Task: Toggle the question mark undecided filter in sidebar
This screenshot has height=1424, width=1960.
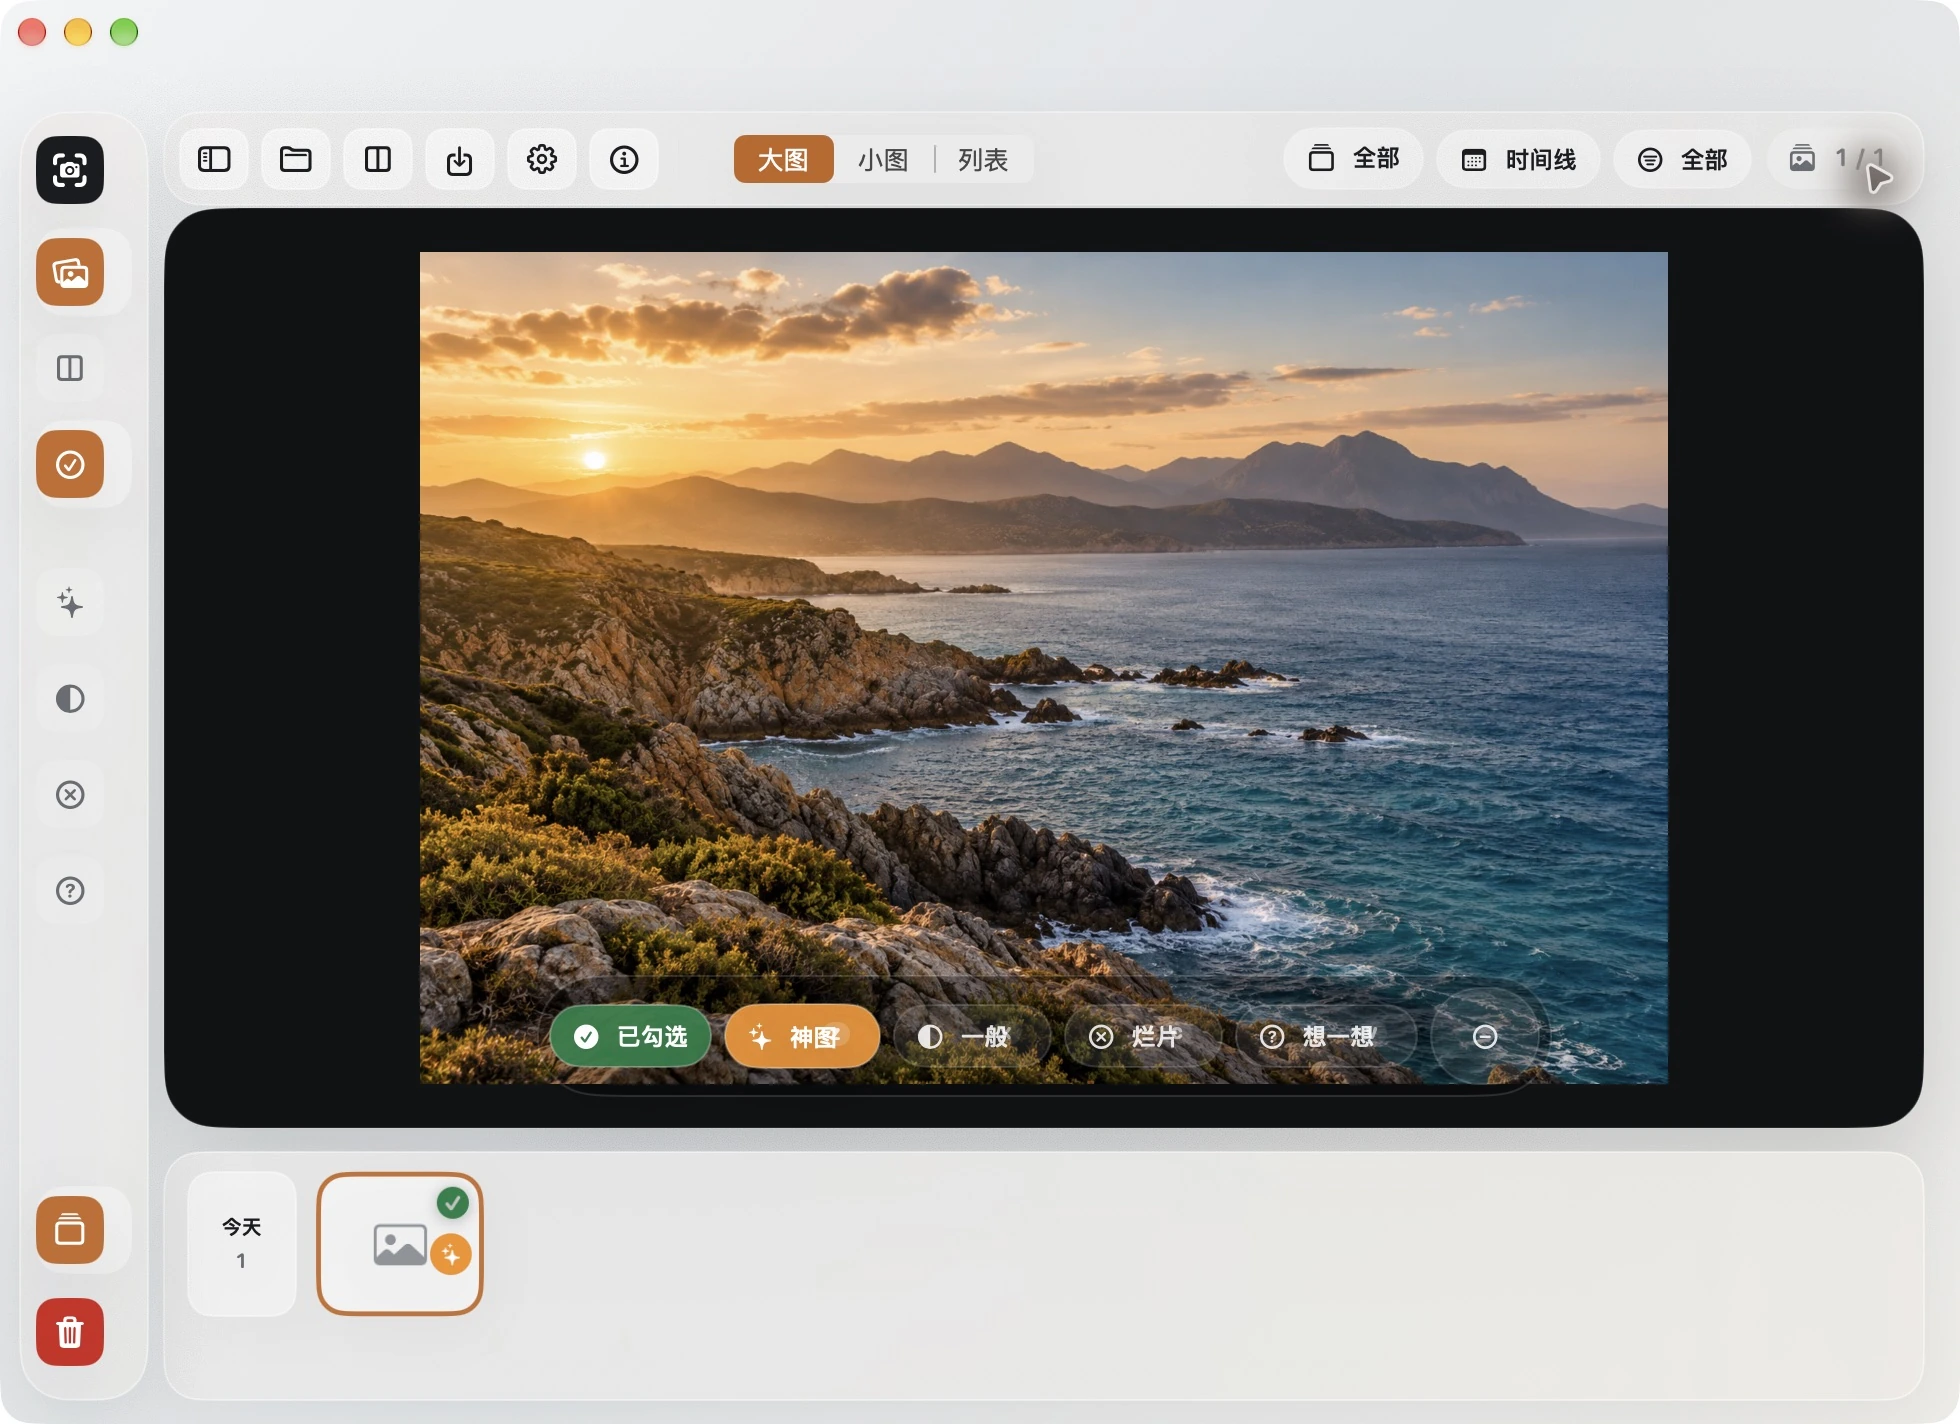Action: 70,891
